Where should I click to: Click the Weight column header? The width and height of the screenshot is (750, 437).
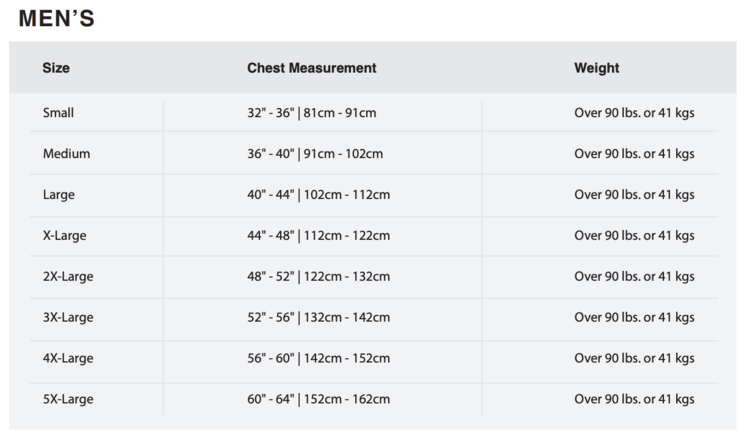coord(596,68)
